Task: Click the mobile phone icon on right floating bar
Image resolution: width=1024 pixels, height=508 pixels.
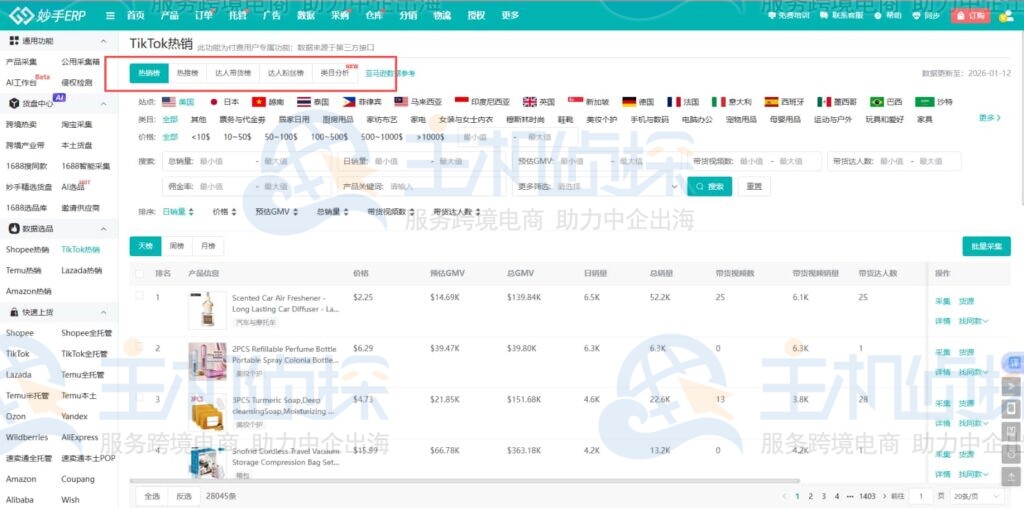Action: [1011, 409]
